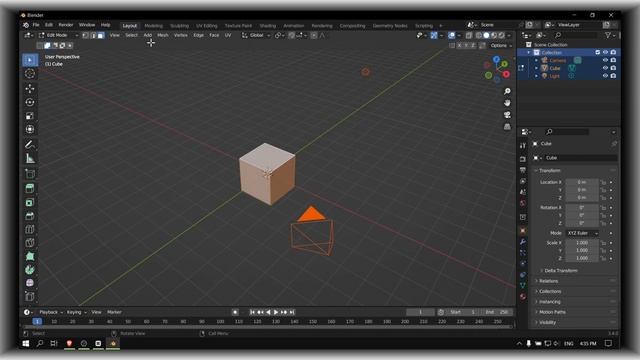640x360 pixels.
Task: Open the Keying timeline menu
Action: [x=76, y=312]
